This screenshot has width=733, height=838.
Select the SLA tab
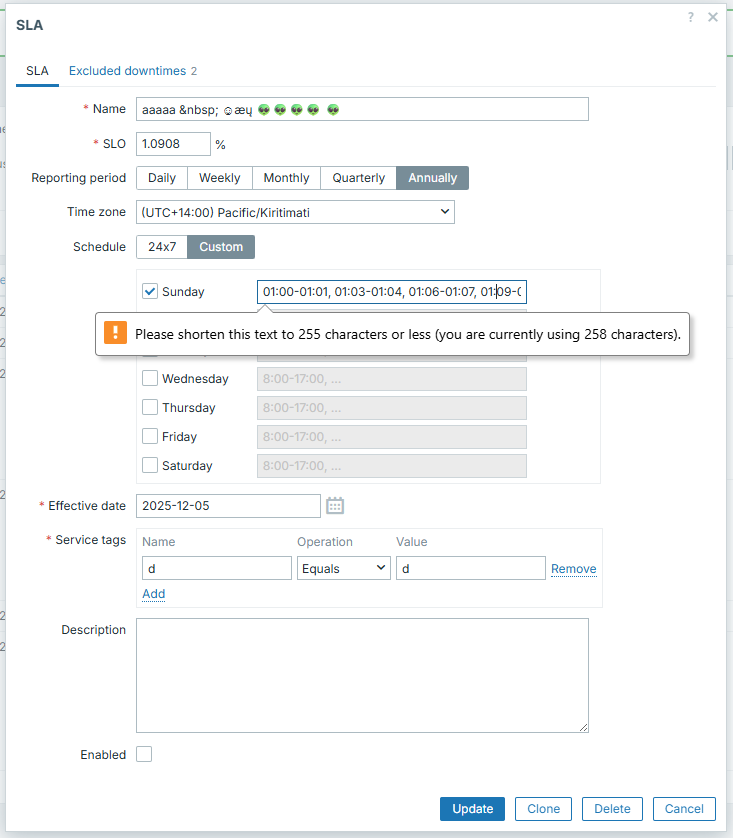point(37,71)
